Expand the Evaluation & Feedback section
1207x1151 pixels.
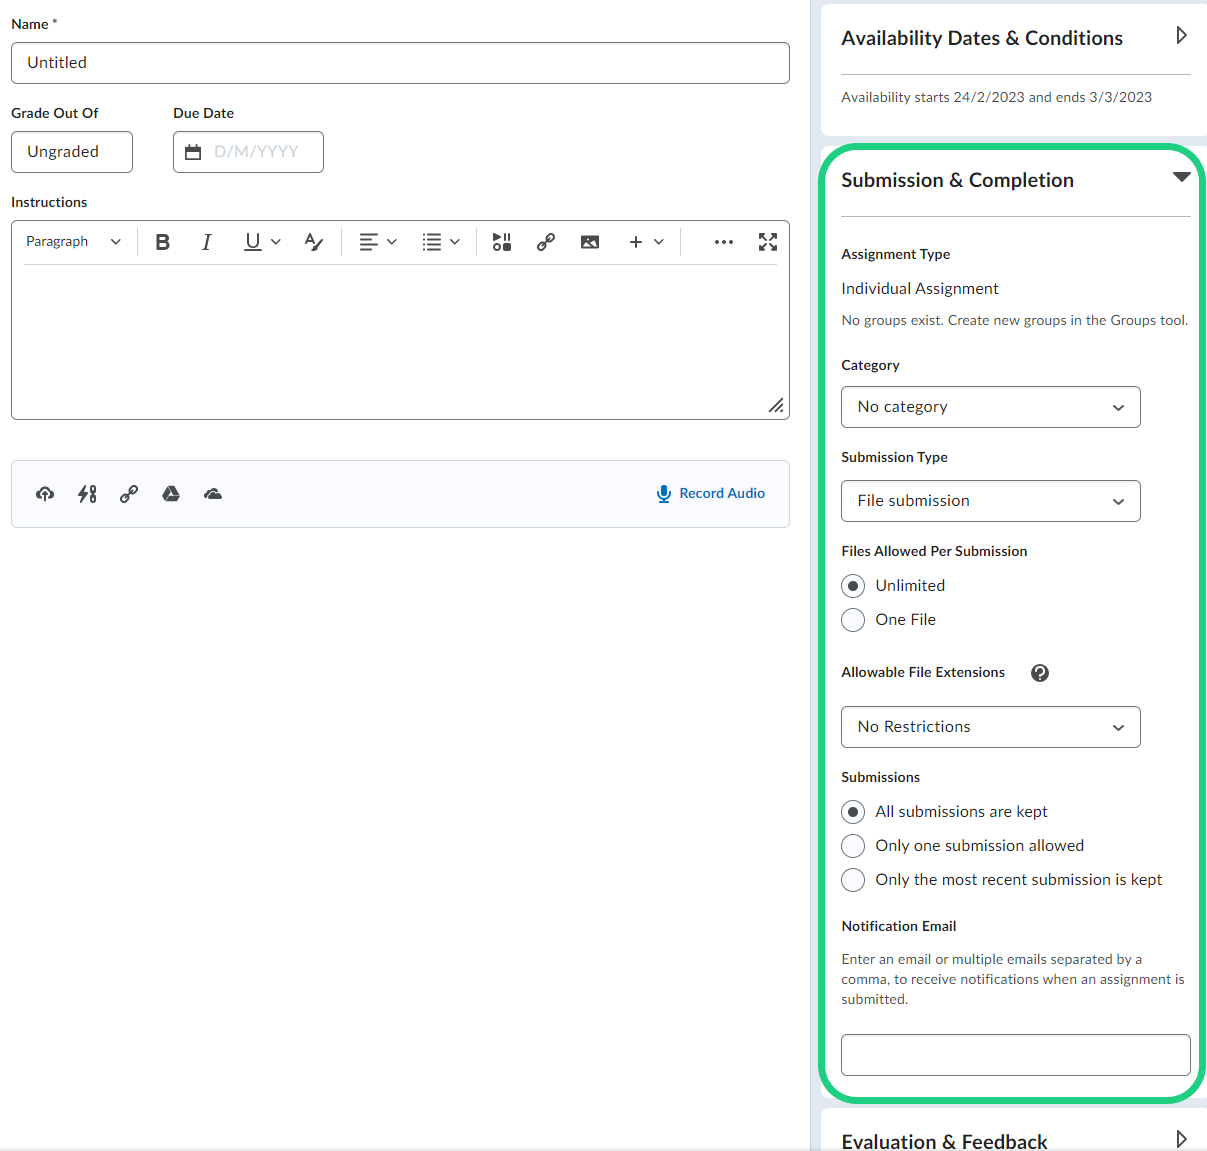(1181, 1139)
